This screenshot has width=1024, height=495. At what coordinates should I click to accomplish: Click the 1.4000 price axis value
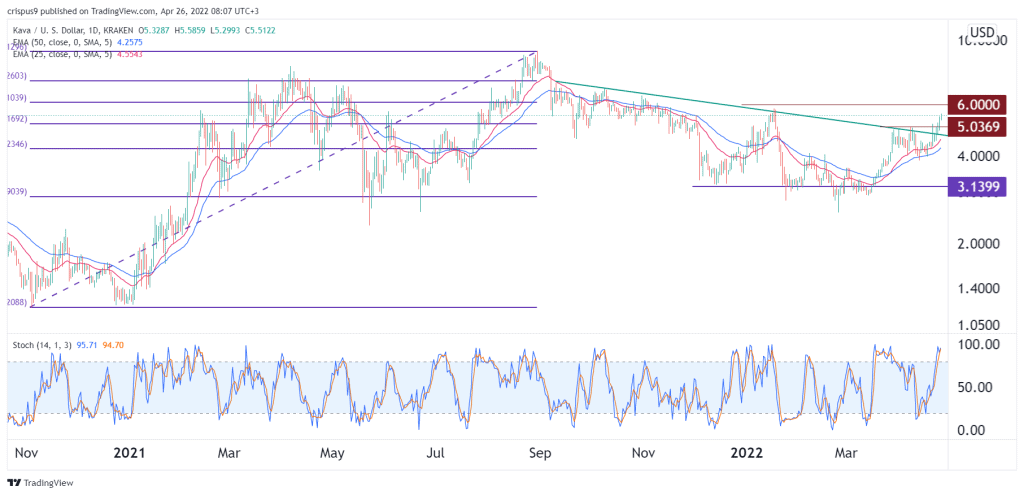pos(976,288)
